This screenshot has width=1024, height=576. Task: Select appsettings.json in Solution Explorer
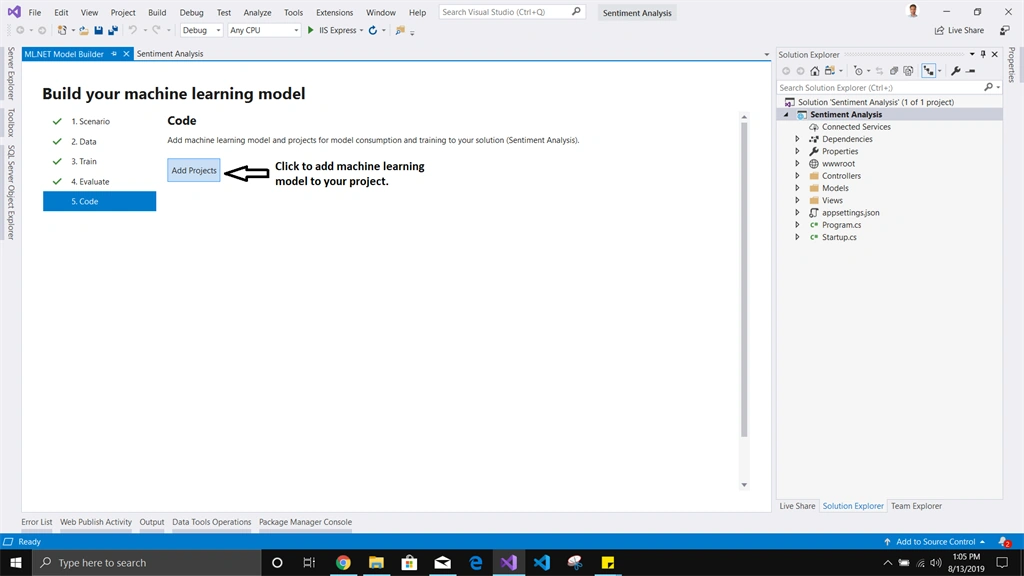[850, 212]
